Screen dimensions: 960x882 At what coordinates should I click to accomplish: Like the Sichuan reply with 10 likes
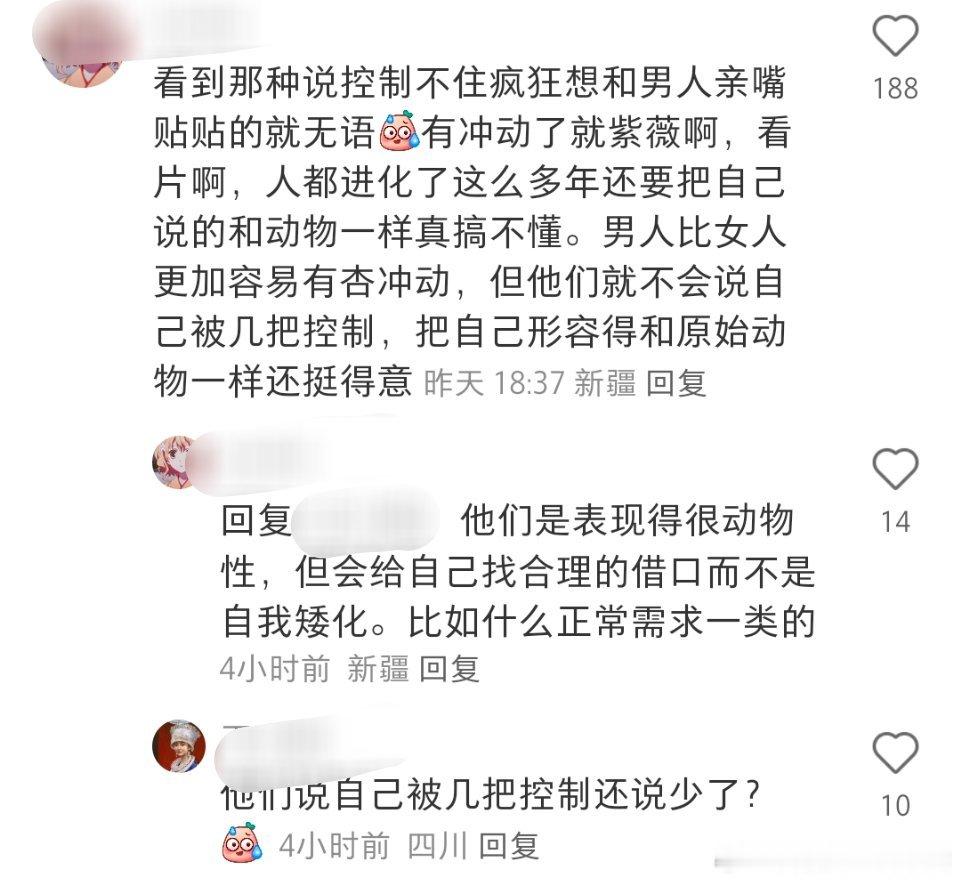895,752
